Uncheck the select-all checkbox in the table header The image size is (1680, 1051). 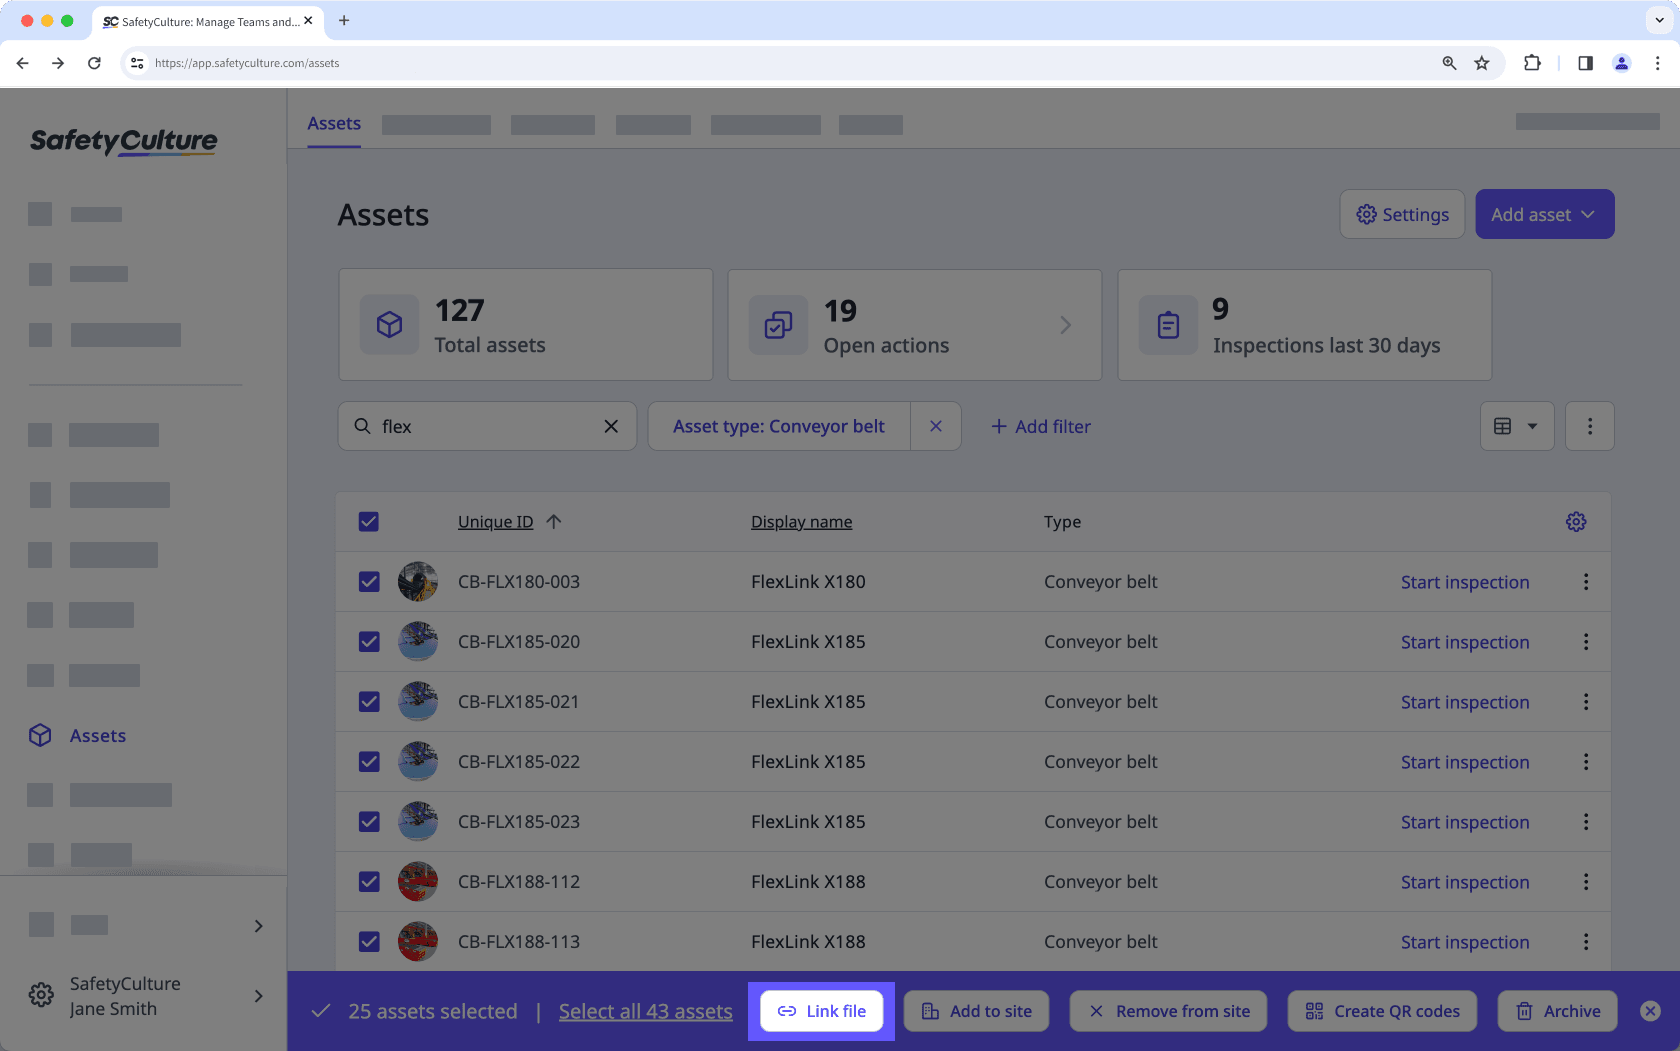coord(369,521)
